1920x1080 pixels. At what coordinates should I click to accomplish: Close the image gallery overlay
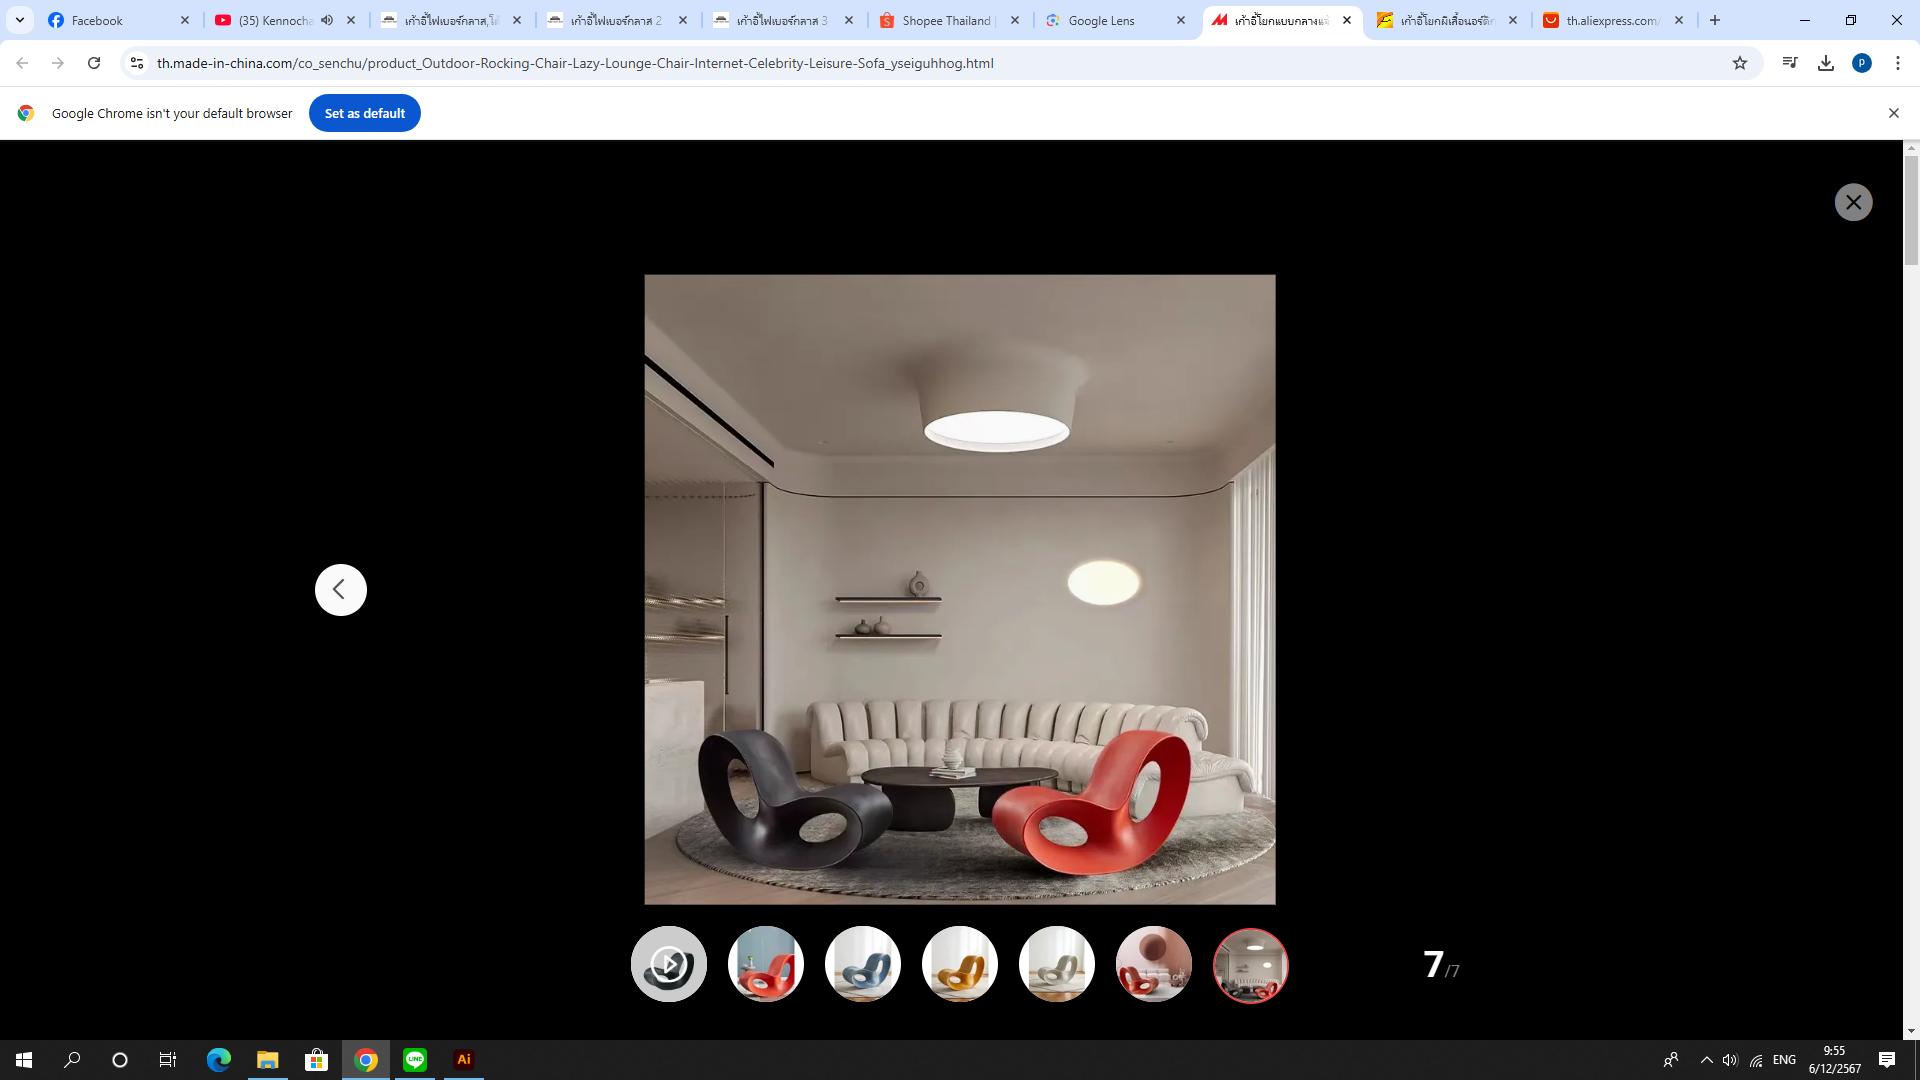[x=1853, y=202]
